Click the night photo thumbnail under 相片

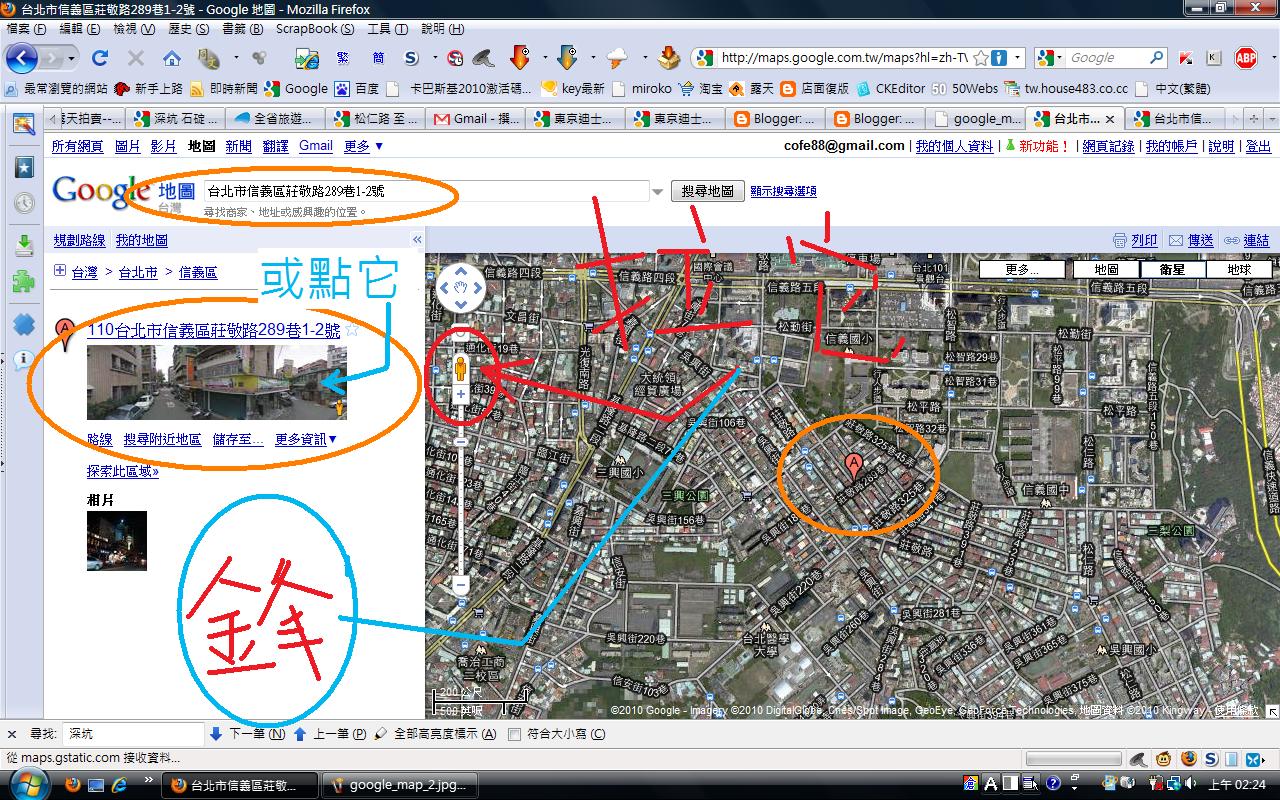pyautogui.click(x=116, y=541)
